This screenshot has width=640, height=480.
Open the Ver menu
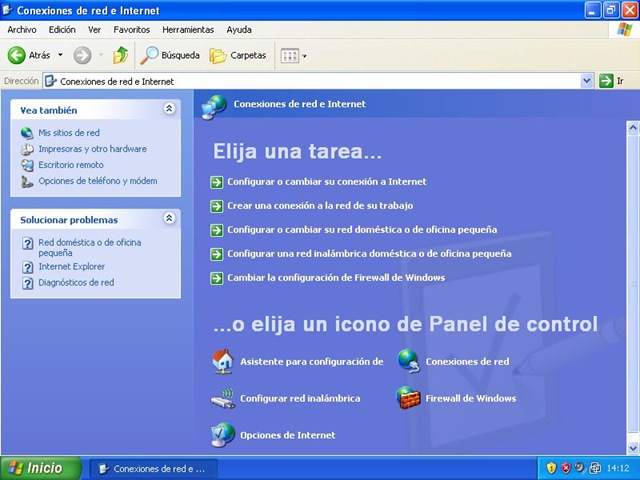(94, 30)
